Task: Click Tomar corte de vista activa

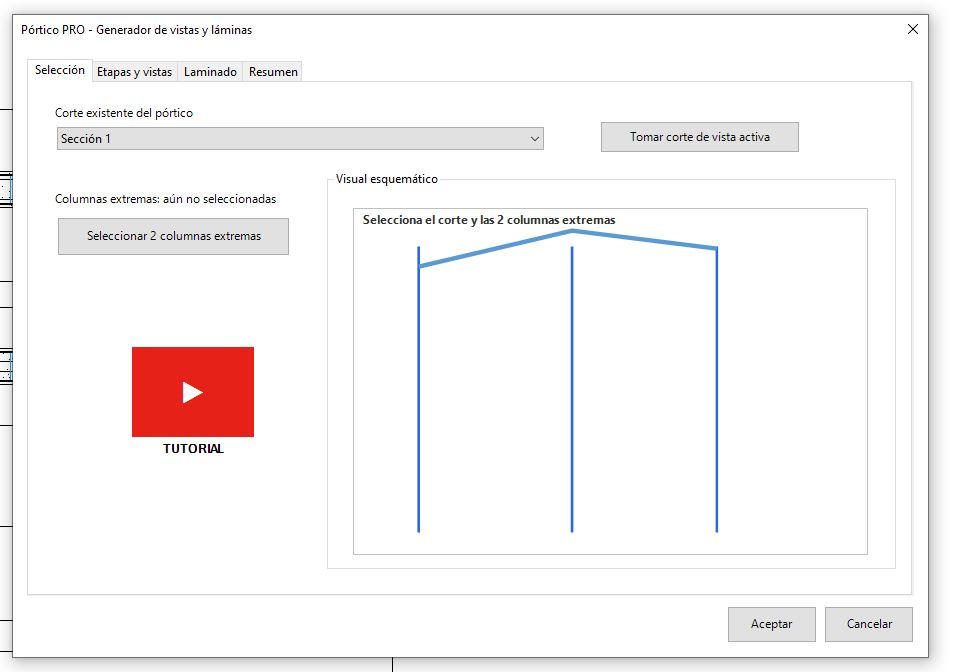Action: [699, 137]
